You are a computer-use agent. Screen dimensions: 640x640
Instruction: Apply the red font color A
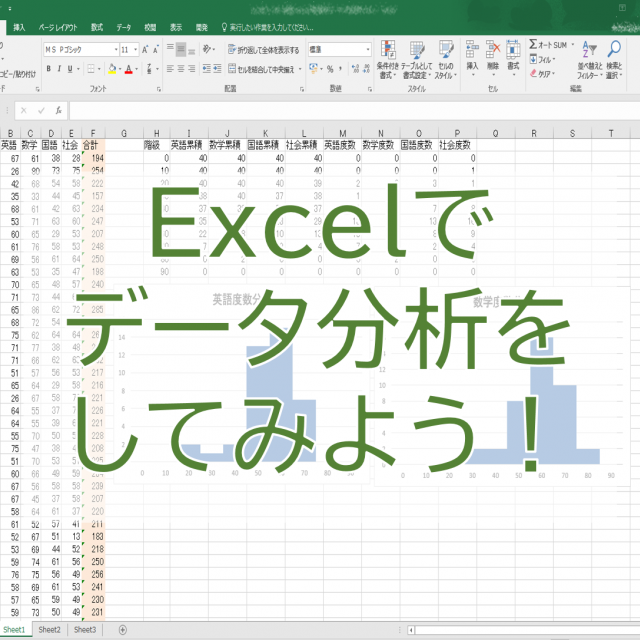[129, 69]
